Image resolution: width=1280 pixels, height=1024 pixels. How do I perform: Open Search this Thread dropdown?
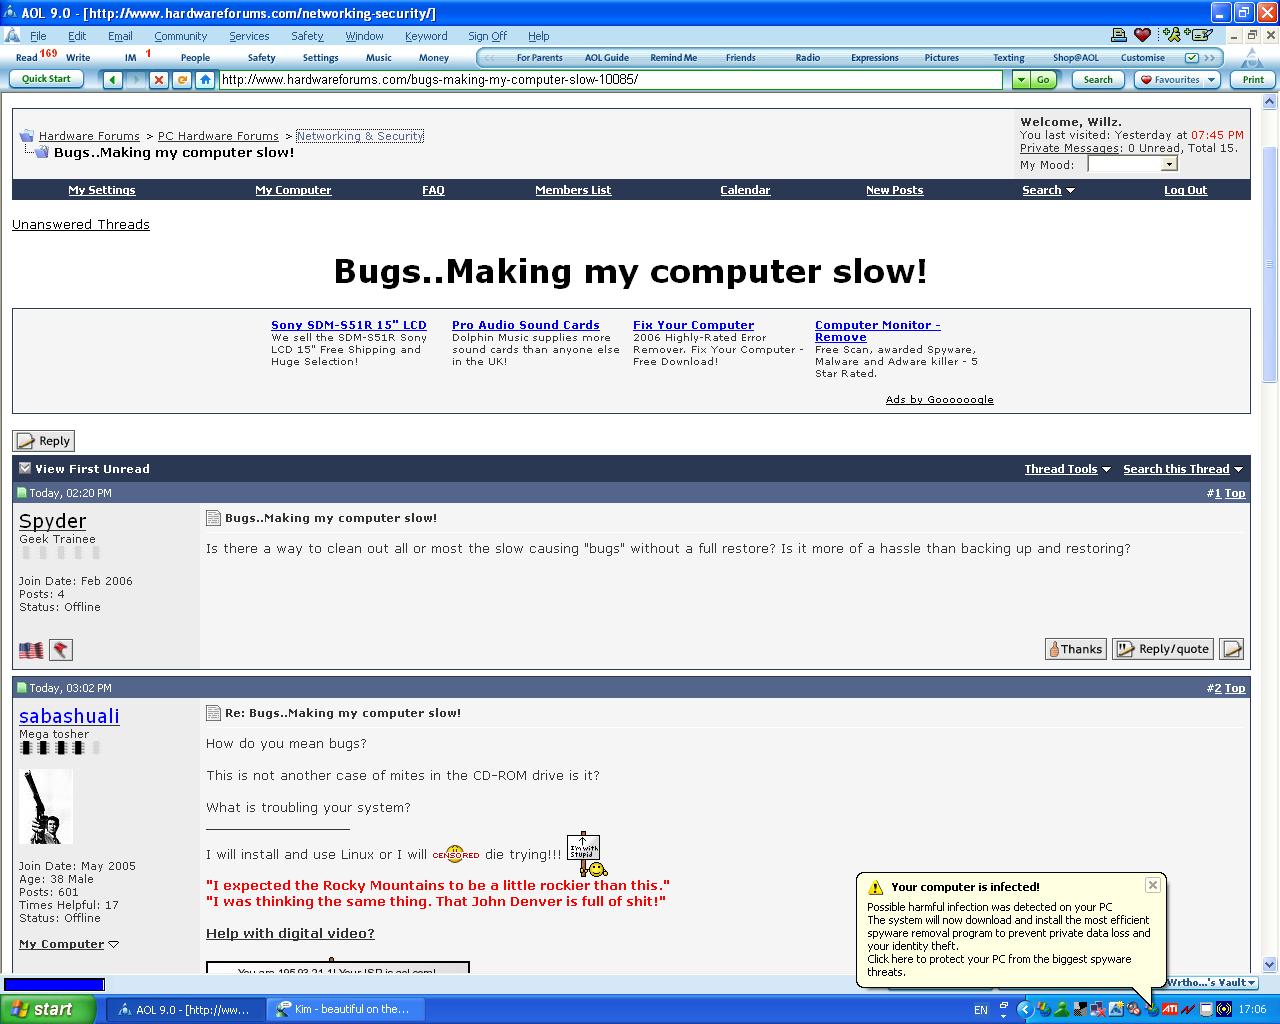click(1183, 469)
